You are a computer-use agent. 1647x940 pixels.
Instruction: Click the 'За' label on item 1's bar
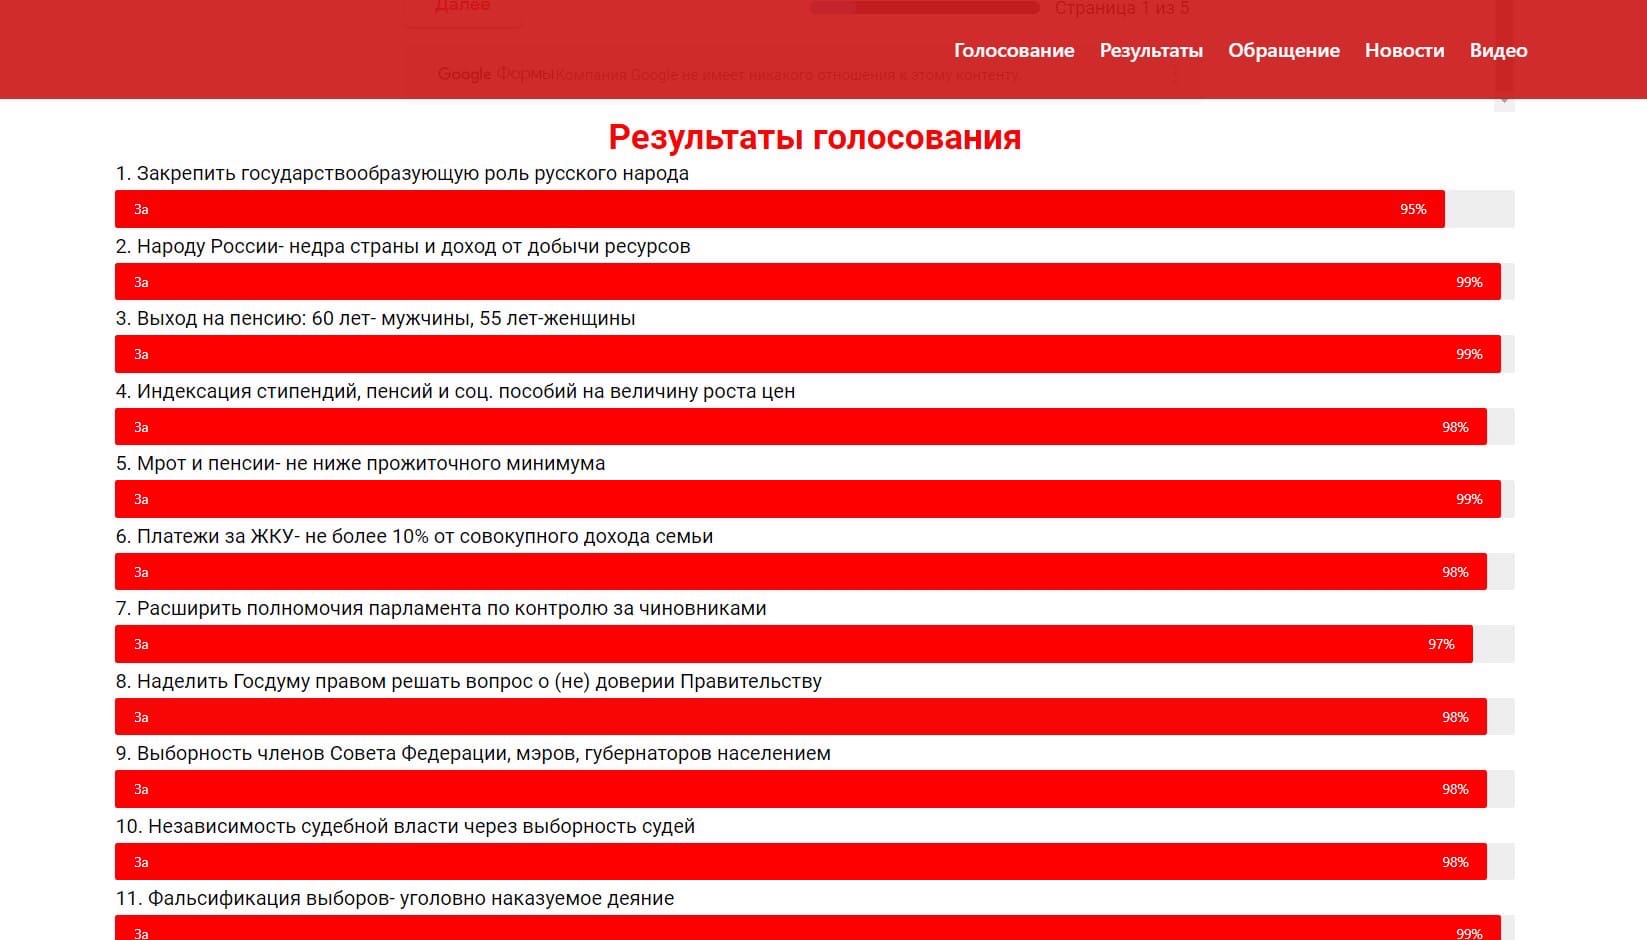pos(141,209)
